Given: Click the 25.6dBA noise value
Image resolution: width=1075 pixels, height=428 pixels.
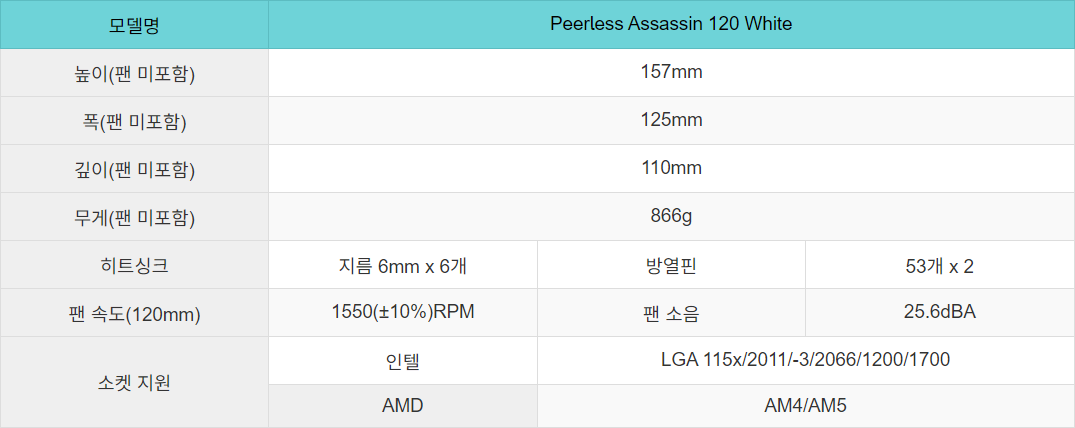Looking at the screenshot, I should pos(940,312).
